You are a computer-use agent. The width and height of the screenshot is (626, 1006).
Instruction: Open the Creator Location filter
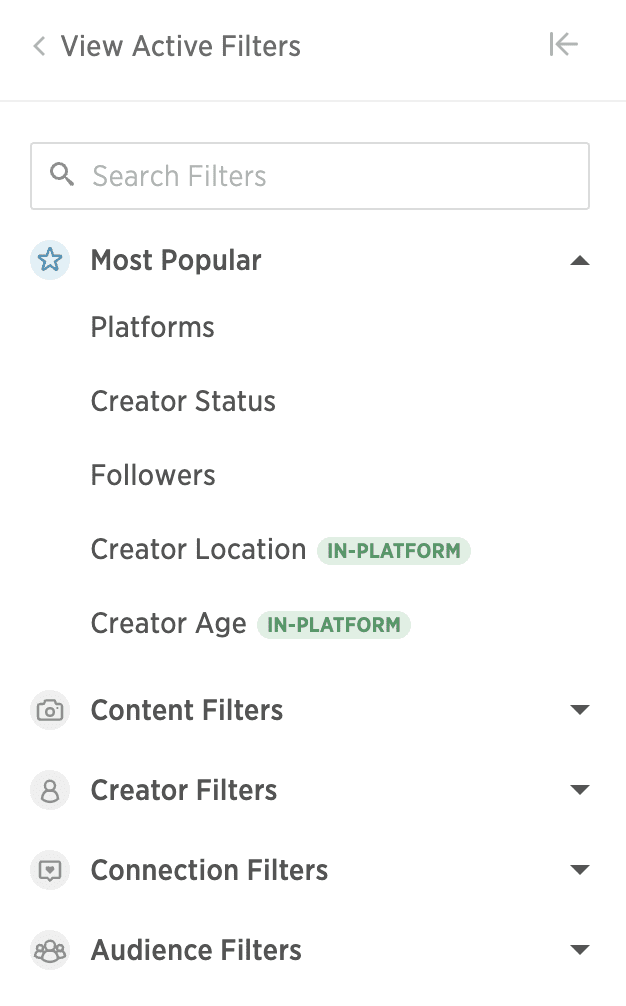(x=199, y=550)
